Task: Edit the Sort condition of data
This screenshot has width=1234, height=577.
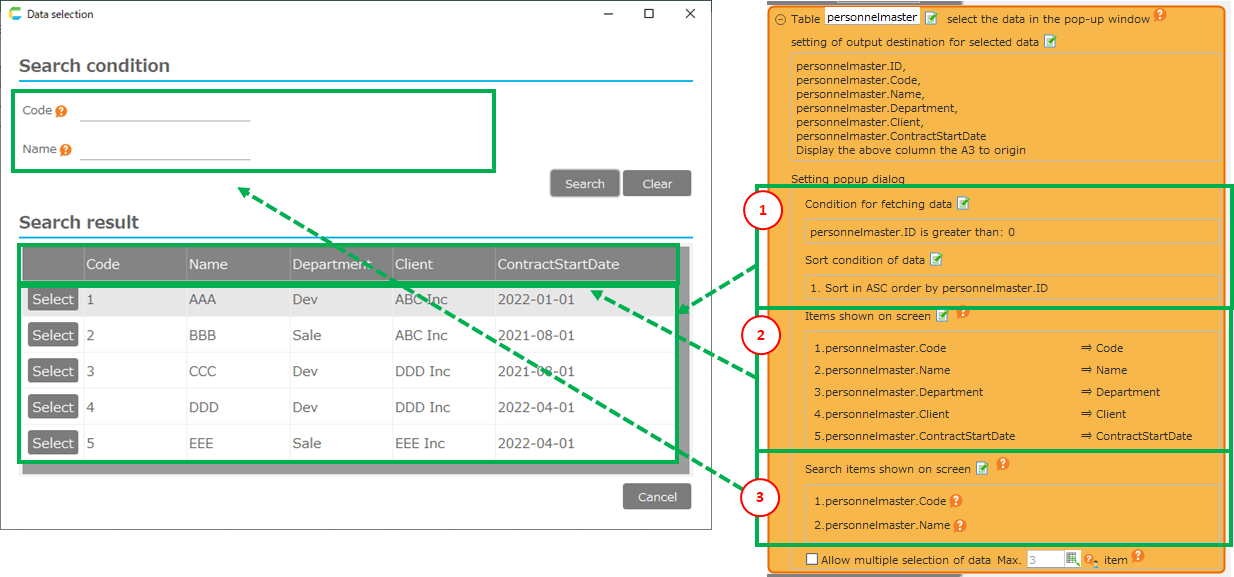Action: (x=937, y=260)
